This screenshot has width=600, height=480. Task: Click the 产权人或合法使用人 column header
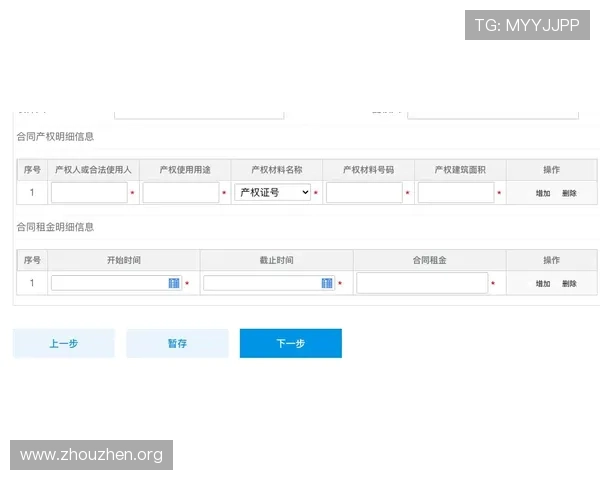93,170
